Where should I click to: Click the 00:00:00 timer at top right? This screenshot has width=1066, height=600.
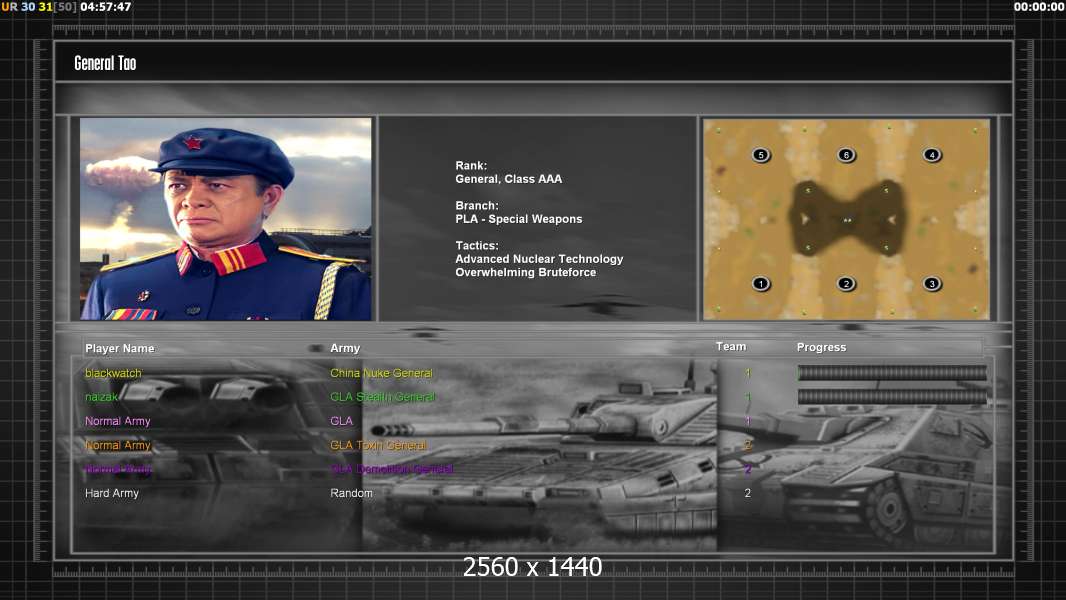coord(1038,7)
